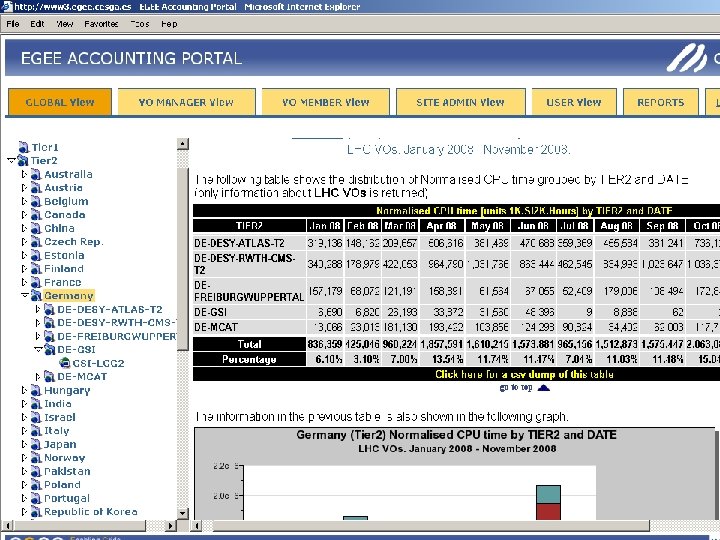Click the Hungary country icon

click(36, 390)
